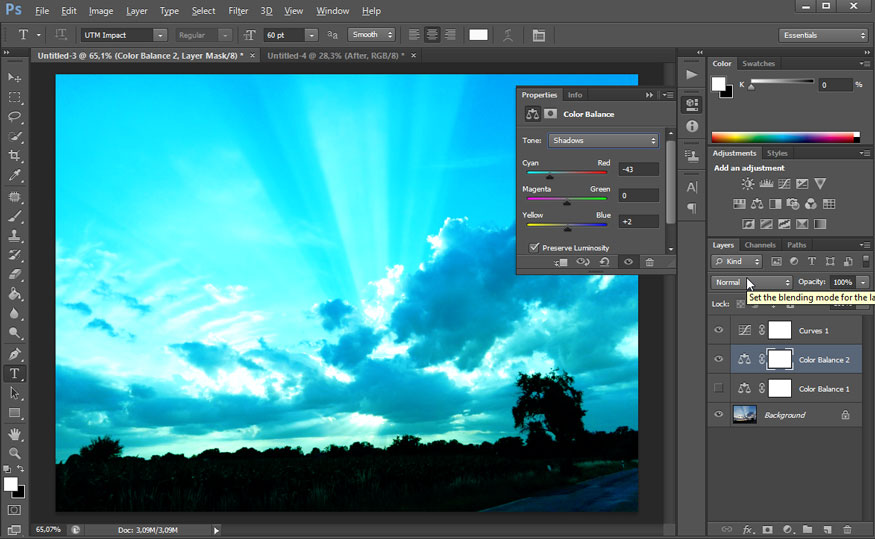Switch to Untitled-4 document tab
The image size is (875, 539).
coord(335,56)
